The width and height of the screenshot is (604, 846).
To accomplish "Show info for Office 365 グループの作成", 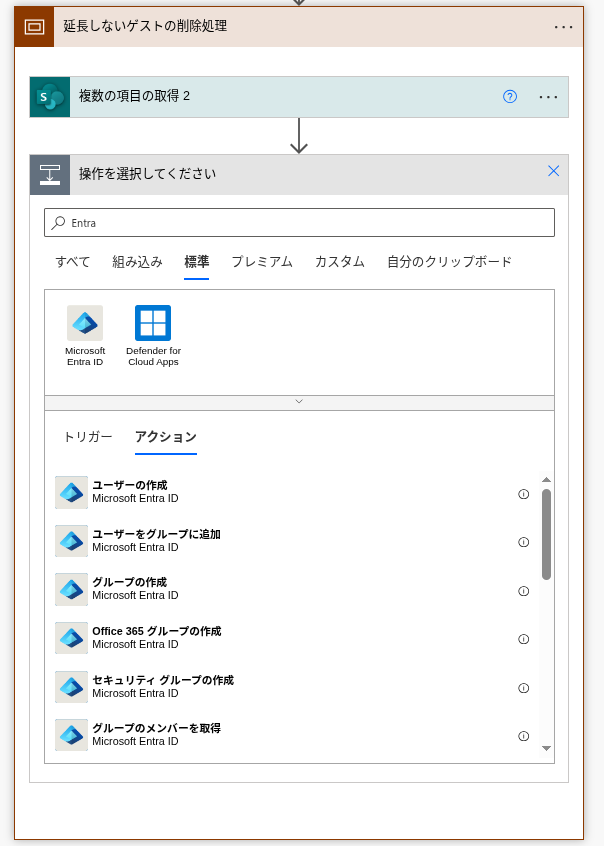I will pos(524,639).
